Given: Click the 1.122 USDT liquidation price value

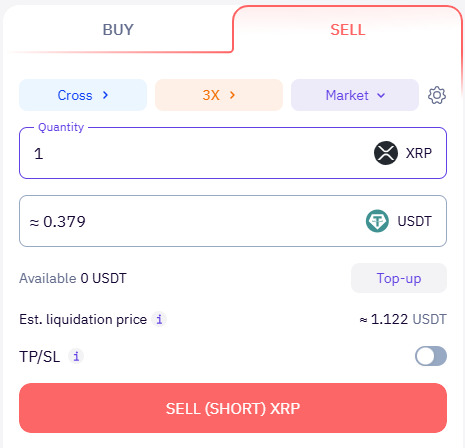Looking at the screenshot, I should [403, 319].
